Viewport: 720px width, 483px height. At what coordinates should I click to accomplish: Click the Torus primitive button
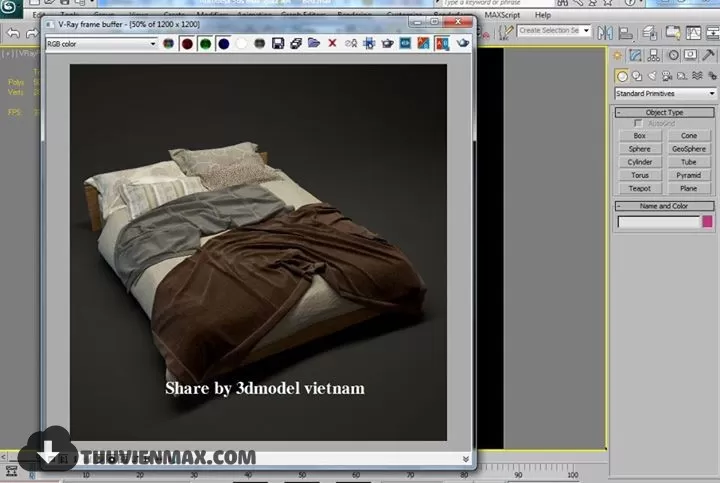click(640, 175)
